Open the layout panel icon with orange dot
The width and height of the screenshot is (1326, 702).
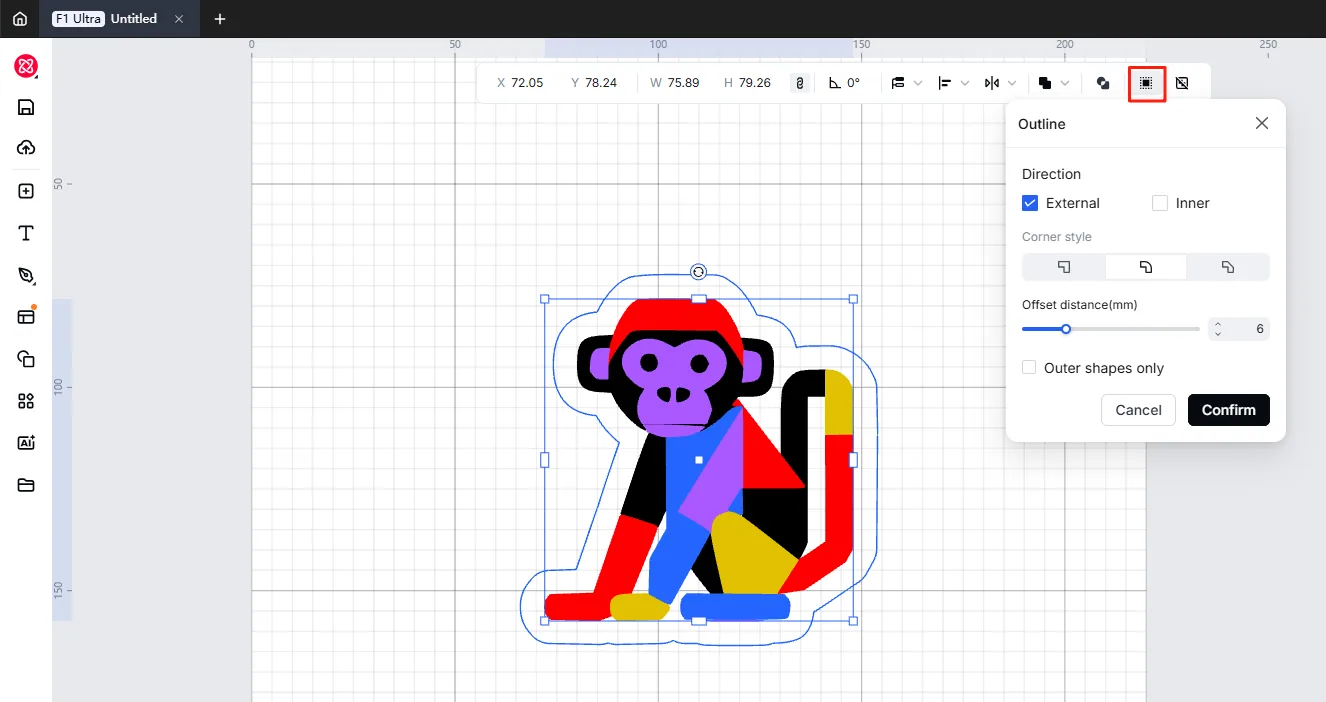click(26, 316)
